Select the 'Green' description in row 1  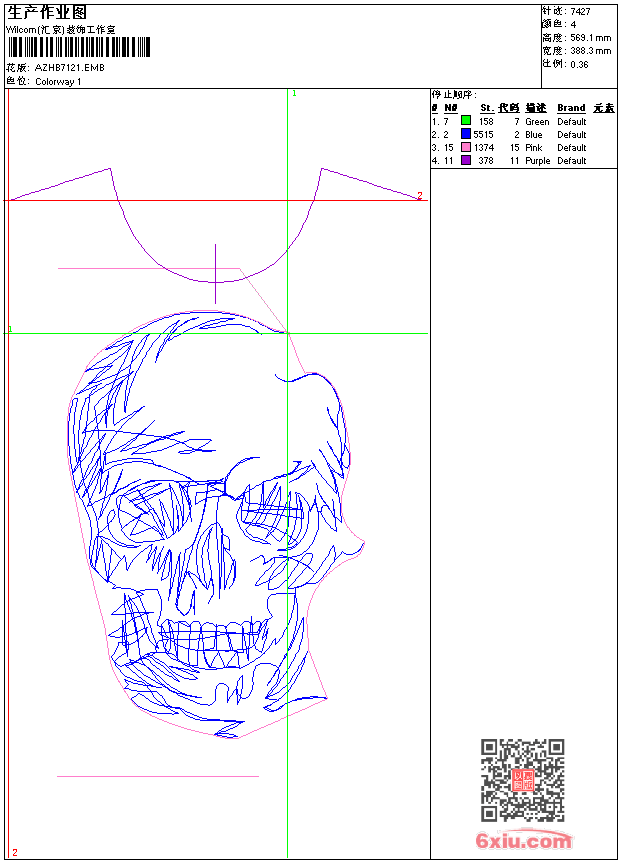[537, 121]
